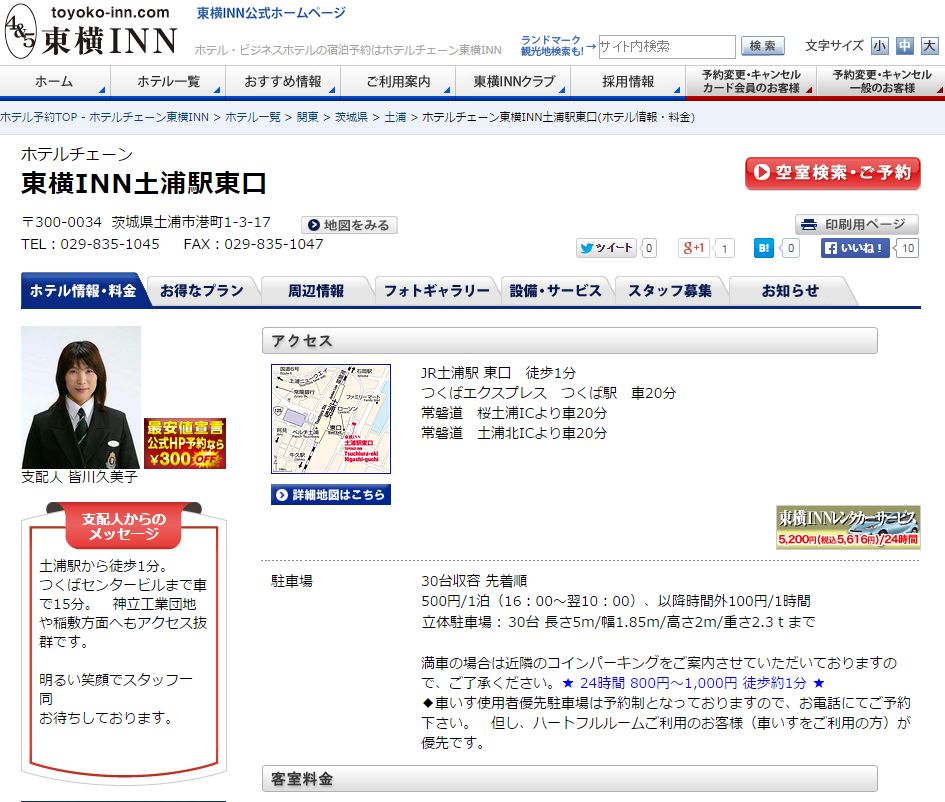Click the Twitter ツイート button
Screen dimensions: 945x802
[x=606, y=248]
